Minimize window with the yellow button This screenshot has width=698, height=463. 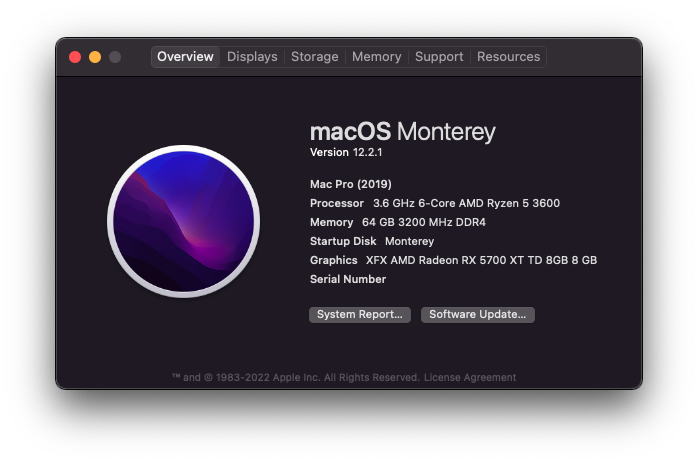pyautogui.click(x=95, y=57)
